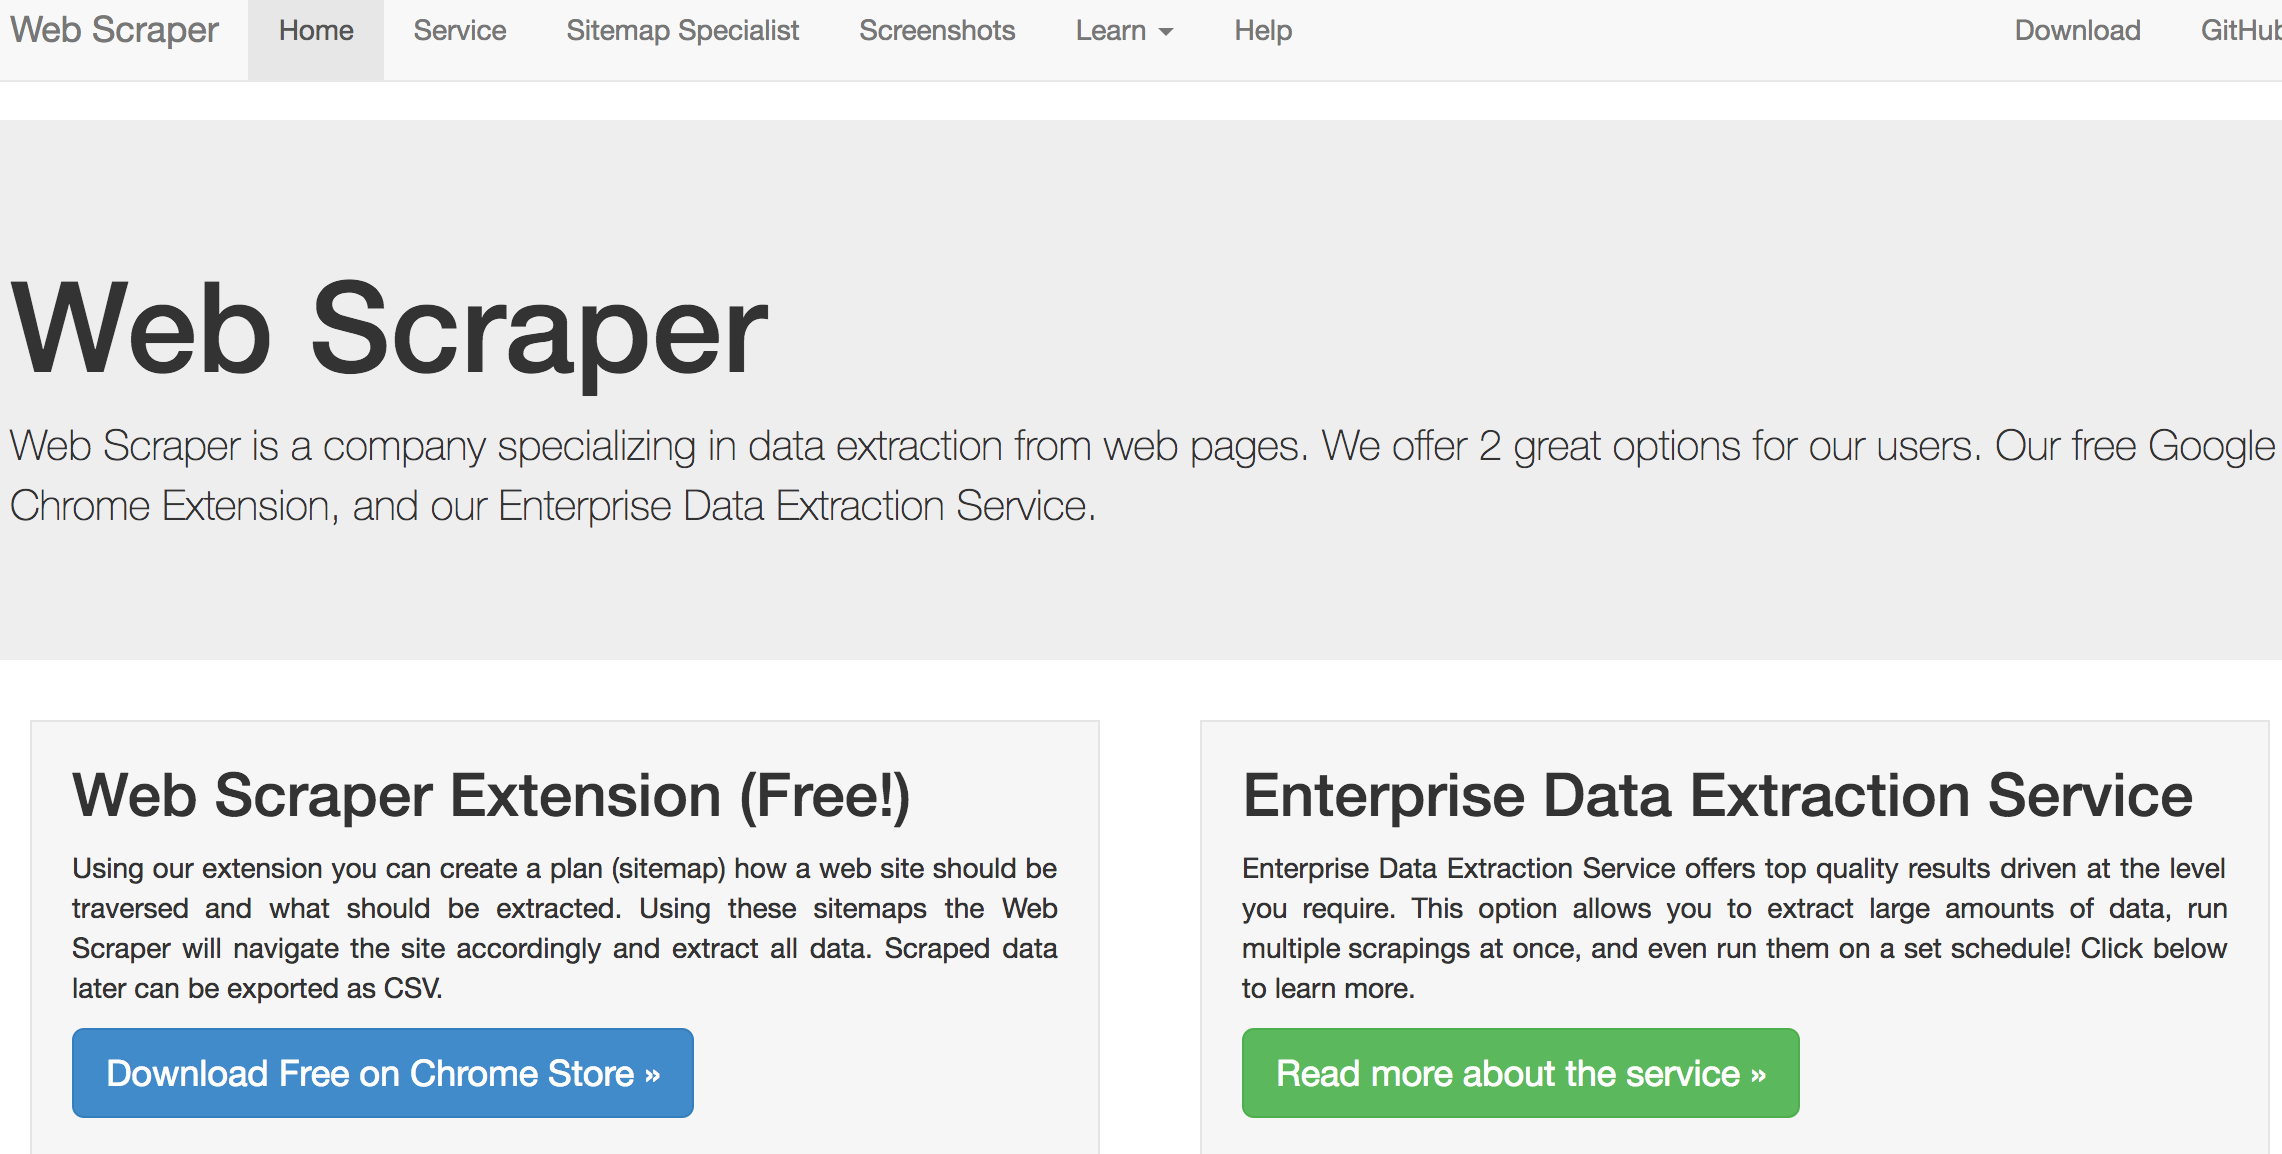Click the Enterprise Data Extraction Service heading
Image resolution: width=2282 pixels, height=1154 pixels.
(1717, 795)
